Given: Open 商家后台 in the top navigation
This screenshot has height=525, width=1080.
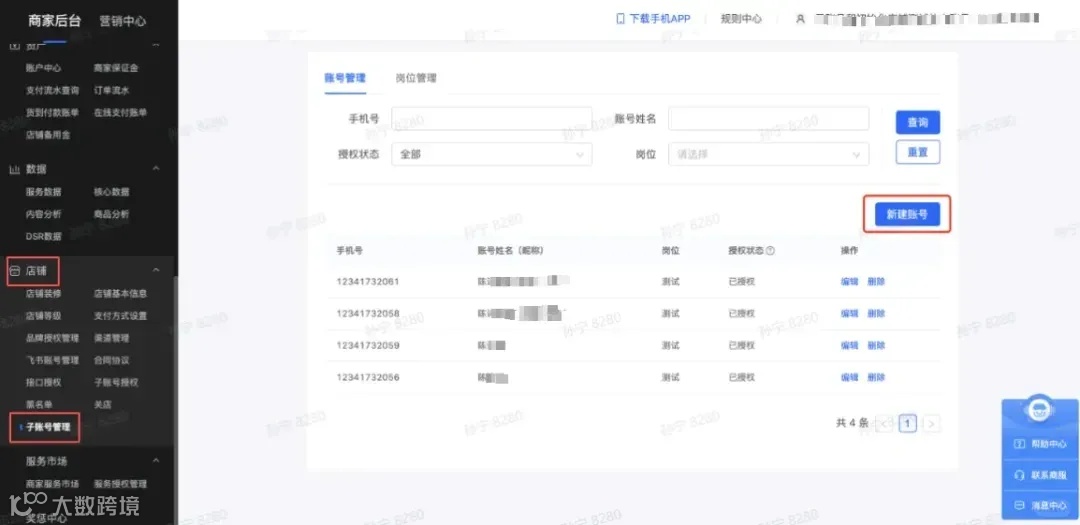Looking at the screenshot, I should click(54, 21).
